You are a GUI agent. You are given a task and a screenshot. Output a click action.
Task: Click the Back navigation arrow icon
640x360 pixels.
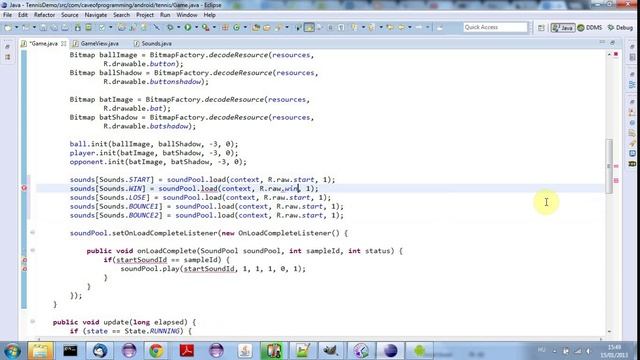pos(401,27)
